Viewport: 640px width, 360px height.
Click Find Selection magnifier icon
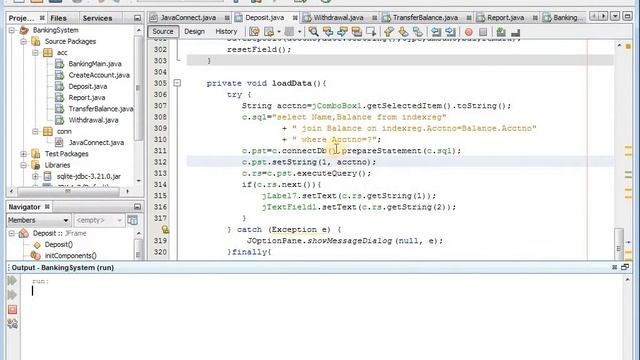pyautogui.click(x=313, y=31)
